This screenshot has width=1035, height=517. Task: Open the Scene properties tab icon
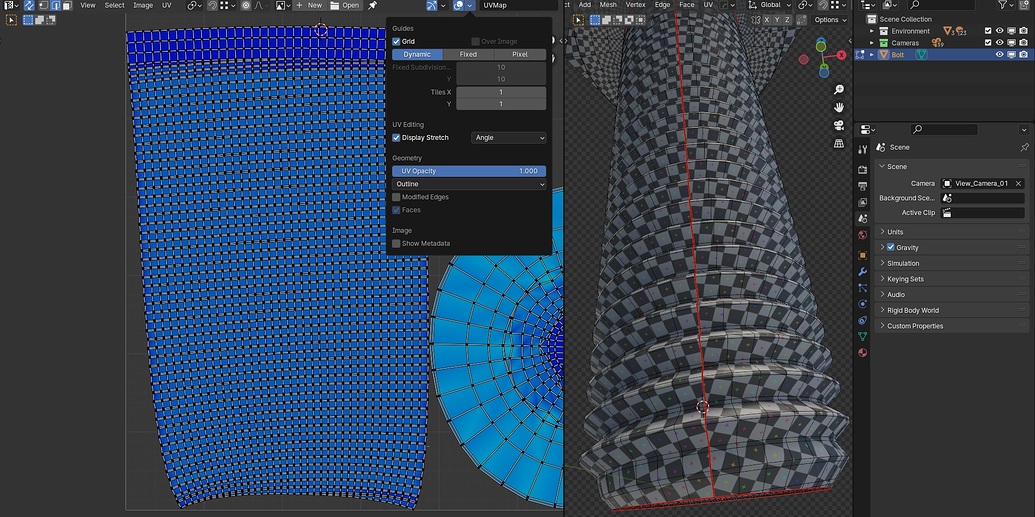[x=862, y=218]
